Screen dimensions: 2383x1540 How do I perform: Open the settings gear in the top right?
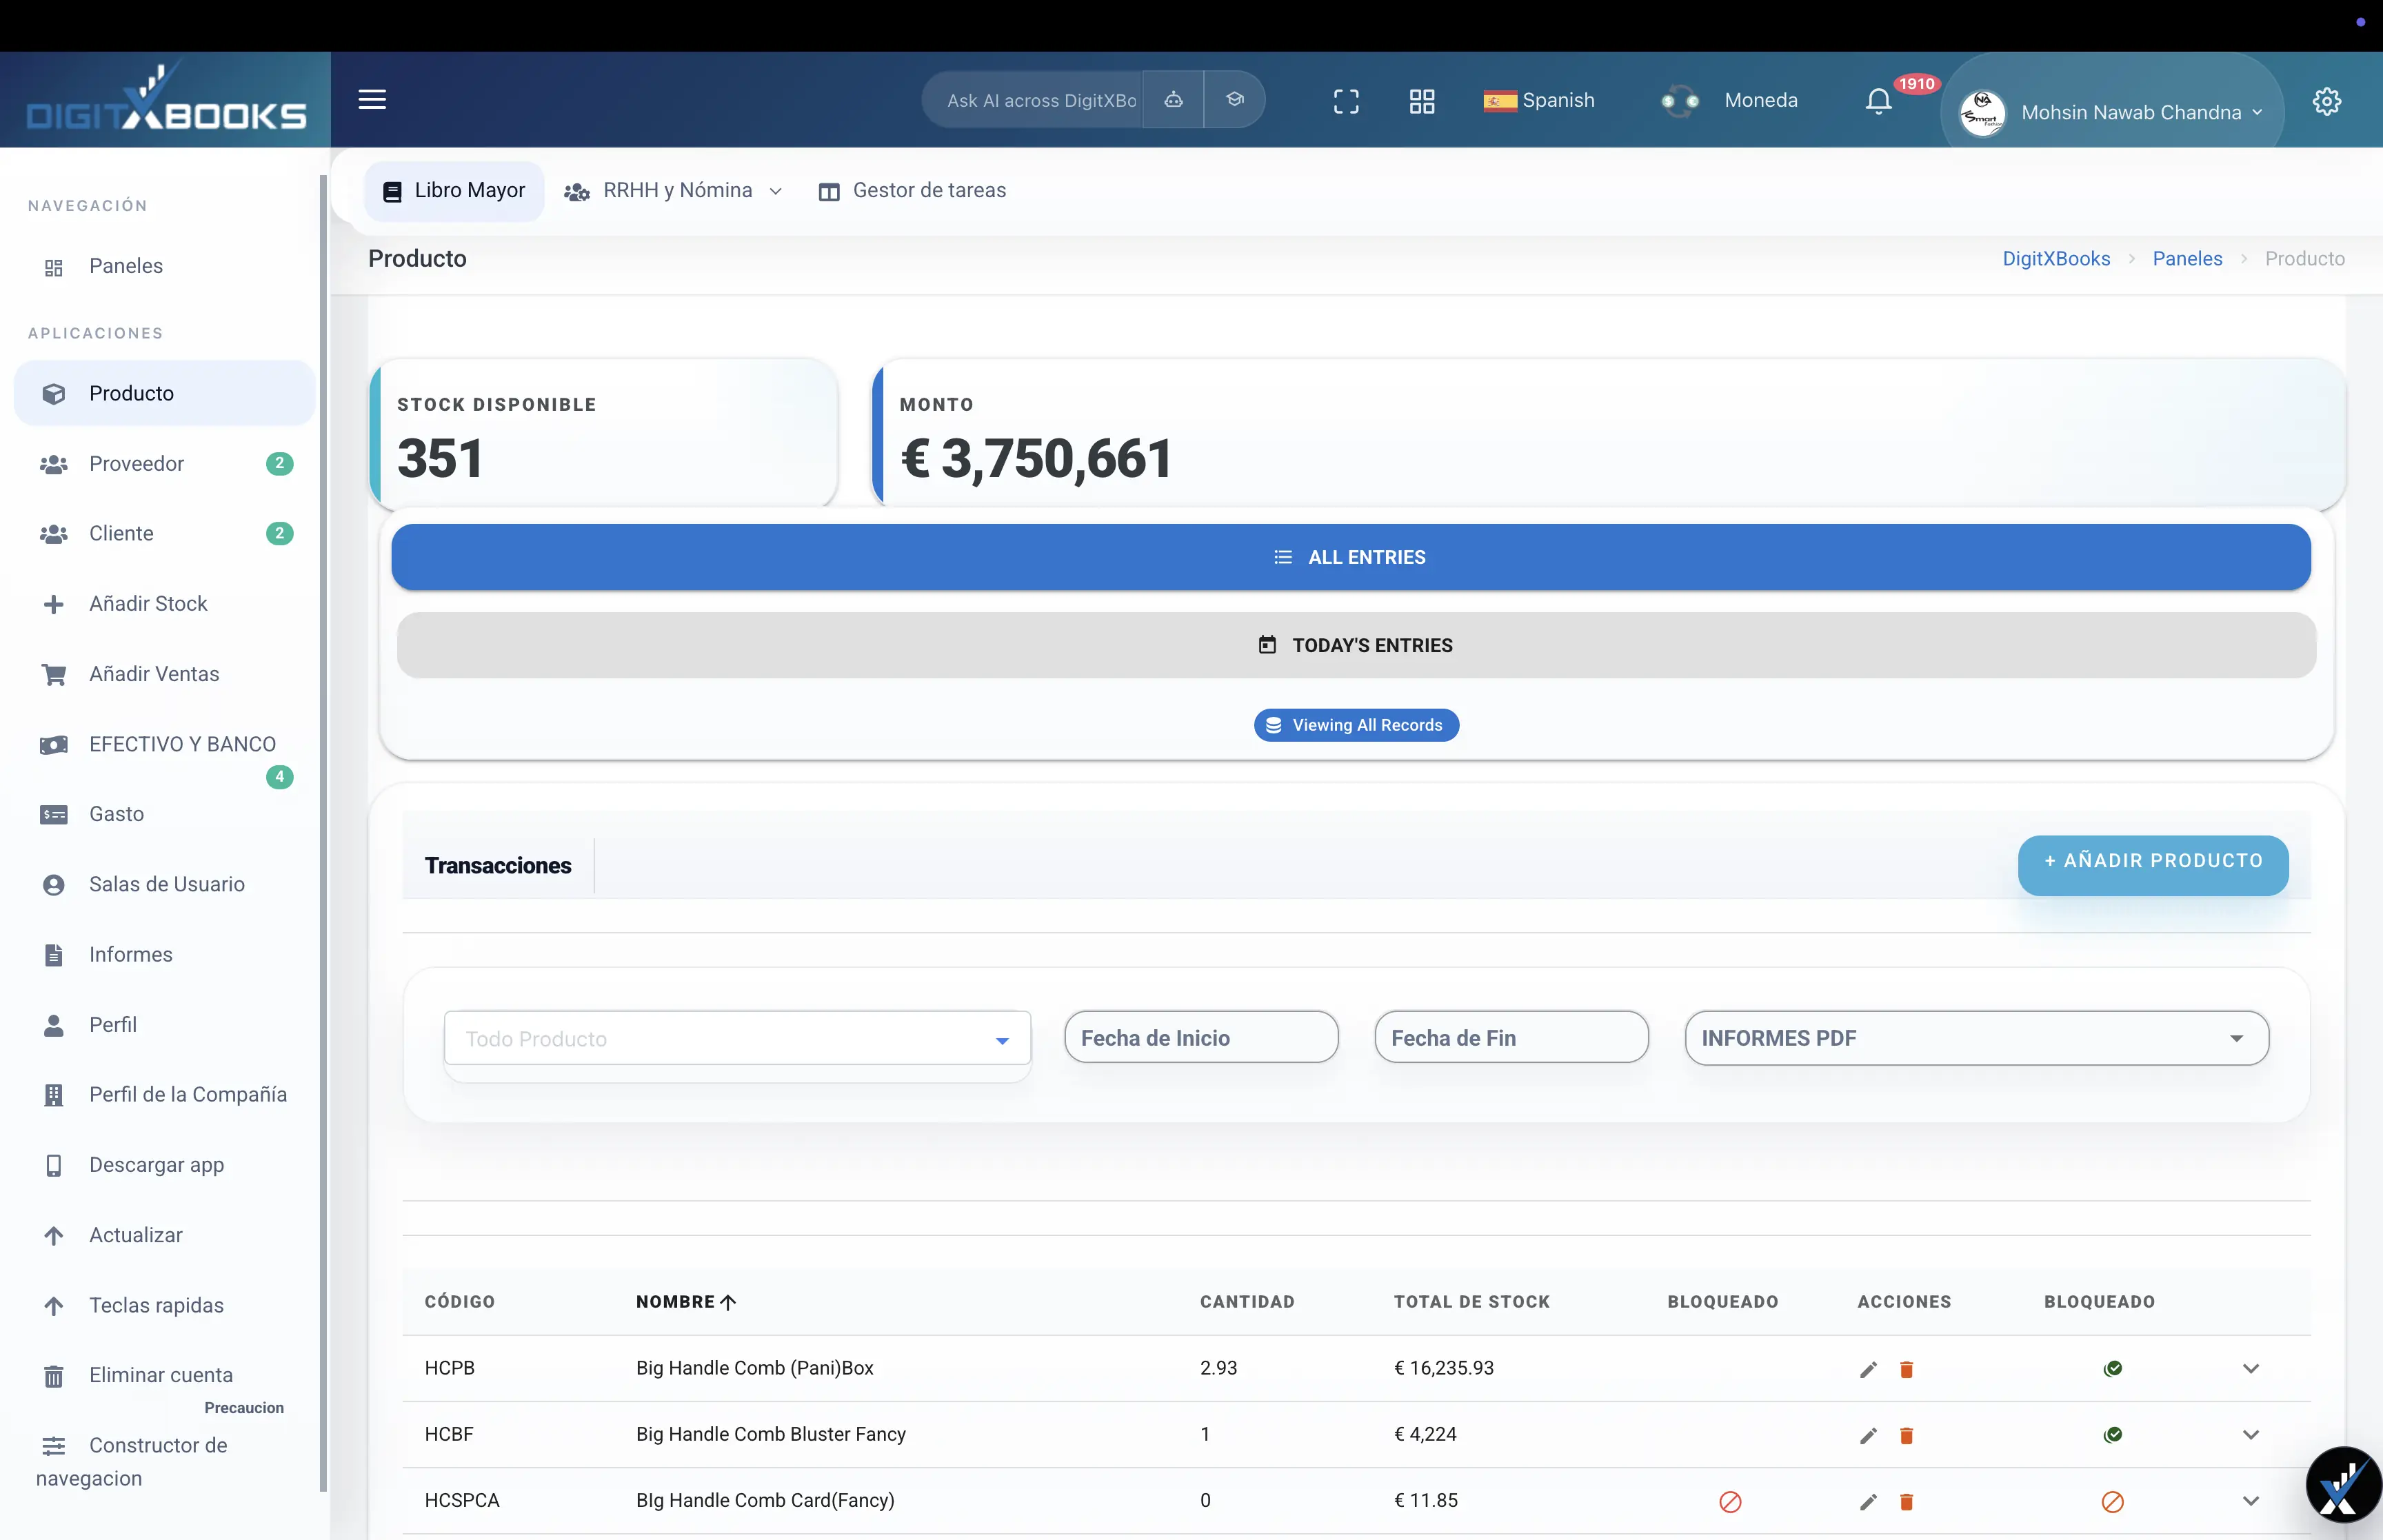pos(2327,100)
